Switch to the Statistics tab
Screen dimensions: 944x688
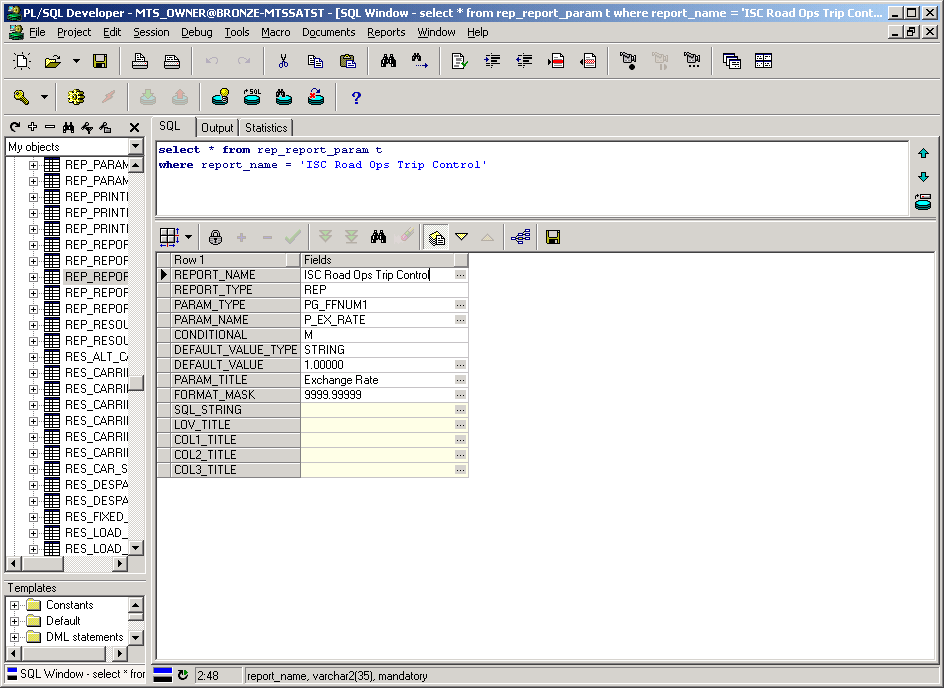(266, 128)
